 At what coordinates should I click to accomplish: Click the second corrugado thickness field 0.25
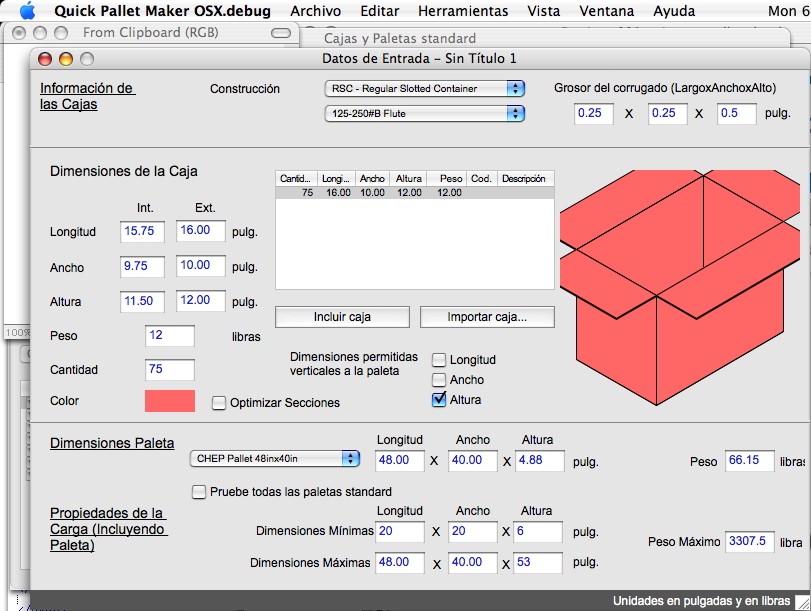(668, 114)
